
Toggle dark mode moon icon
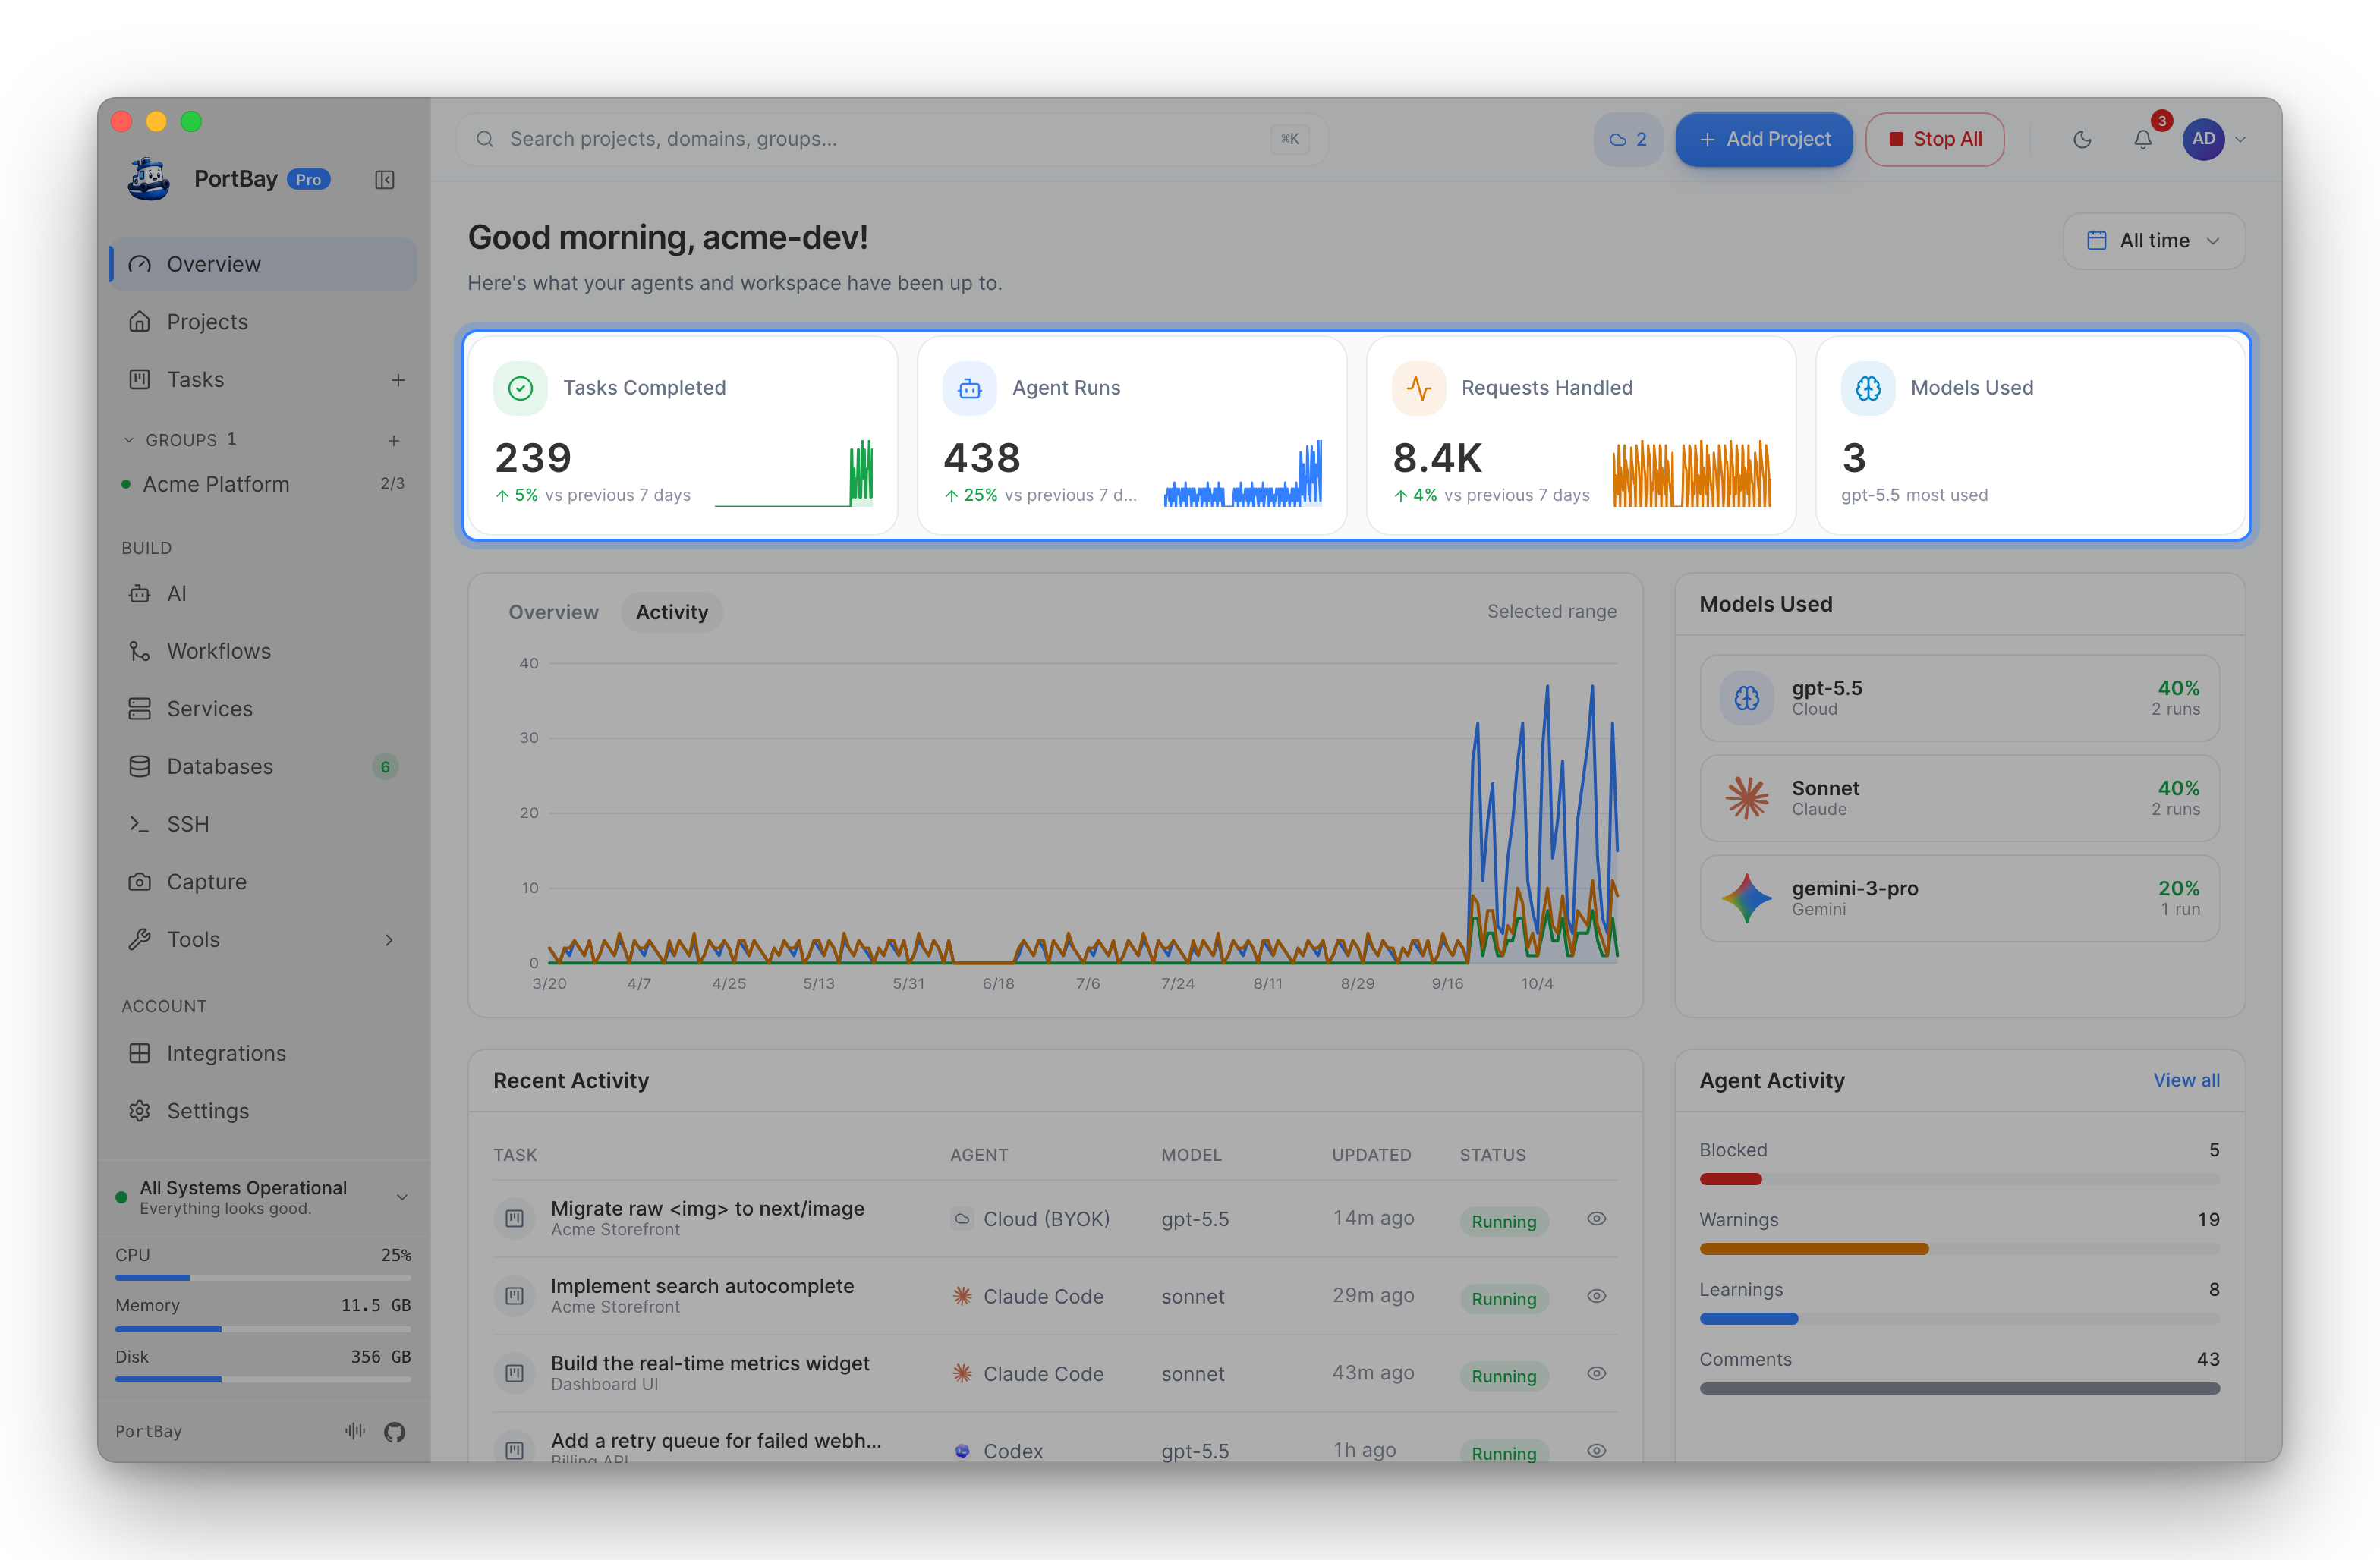[x=2082, y=140]
